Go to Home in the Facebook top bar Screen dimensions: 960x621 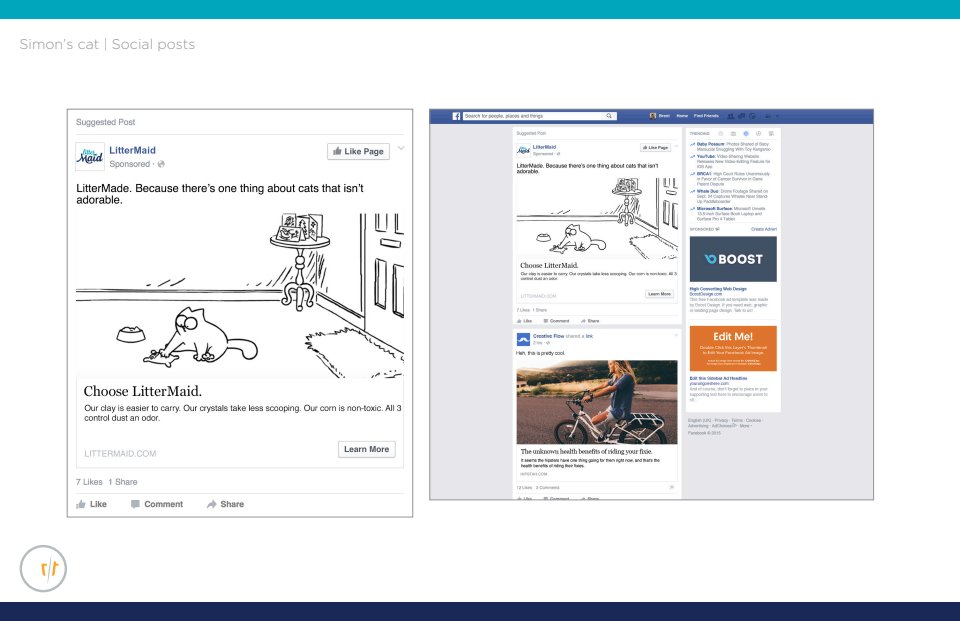point(682,116)
